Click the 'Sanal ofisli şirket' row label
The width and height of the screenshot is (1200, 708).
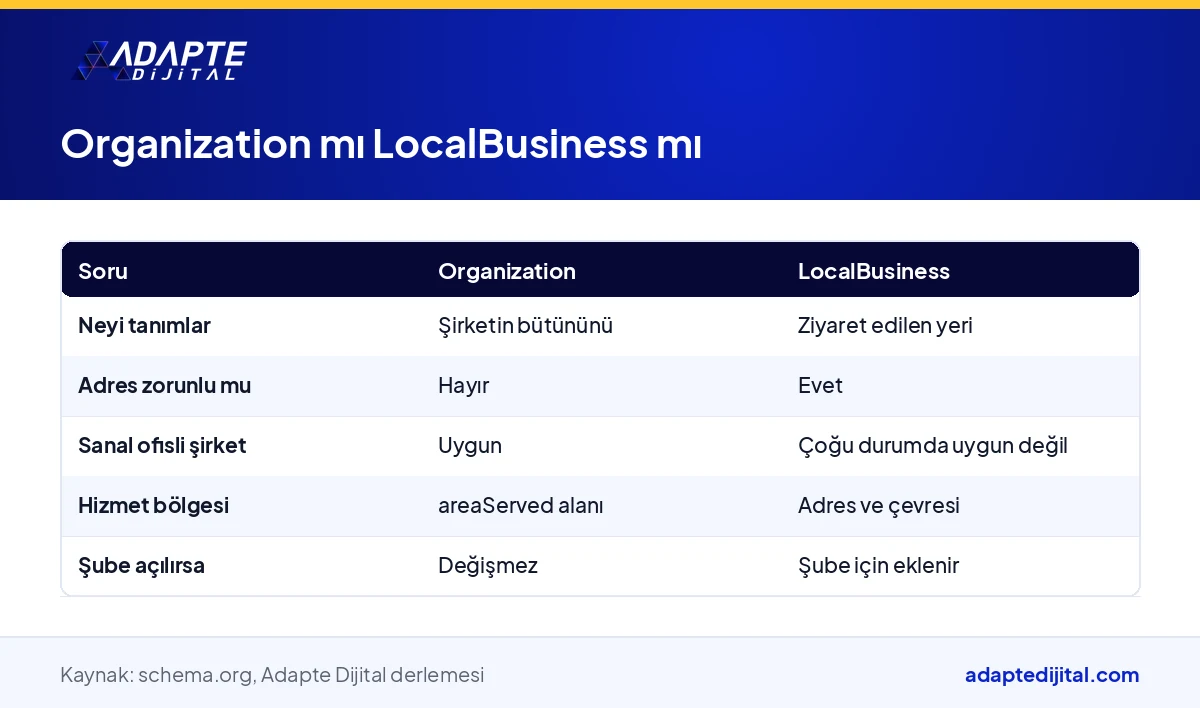(x=162, y=445)
